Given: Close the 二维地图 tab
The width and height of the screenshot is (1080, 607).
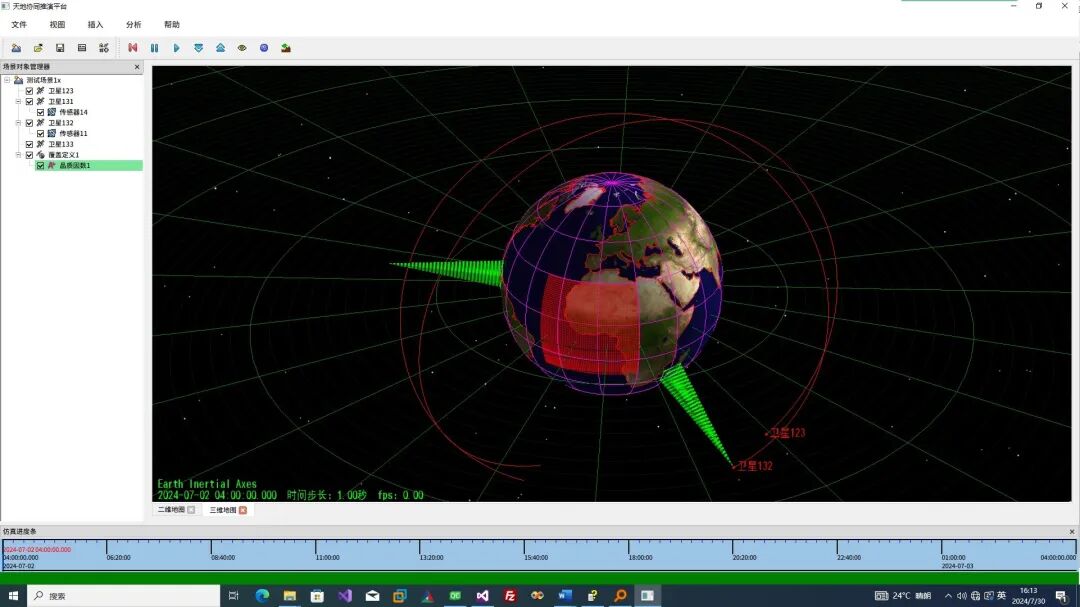Looking at the screenshot, I should (191, 510).
